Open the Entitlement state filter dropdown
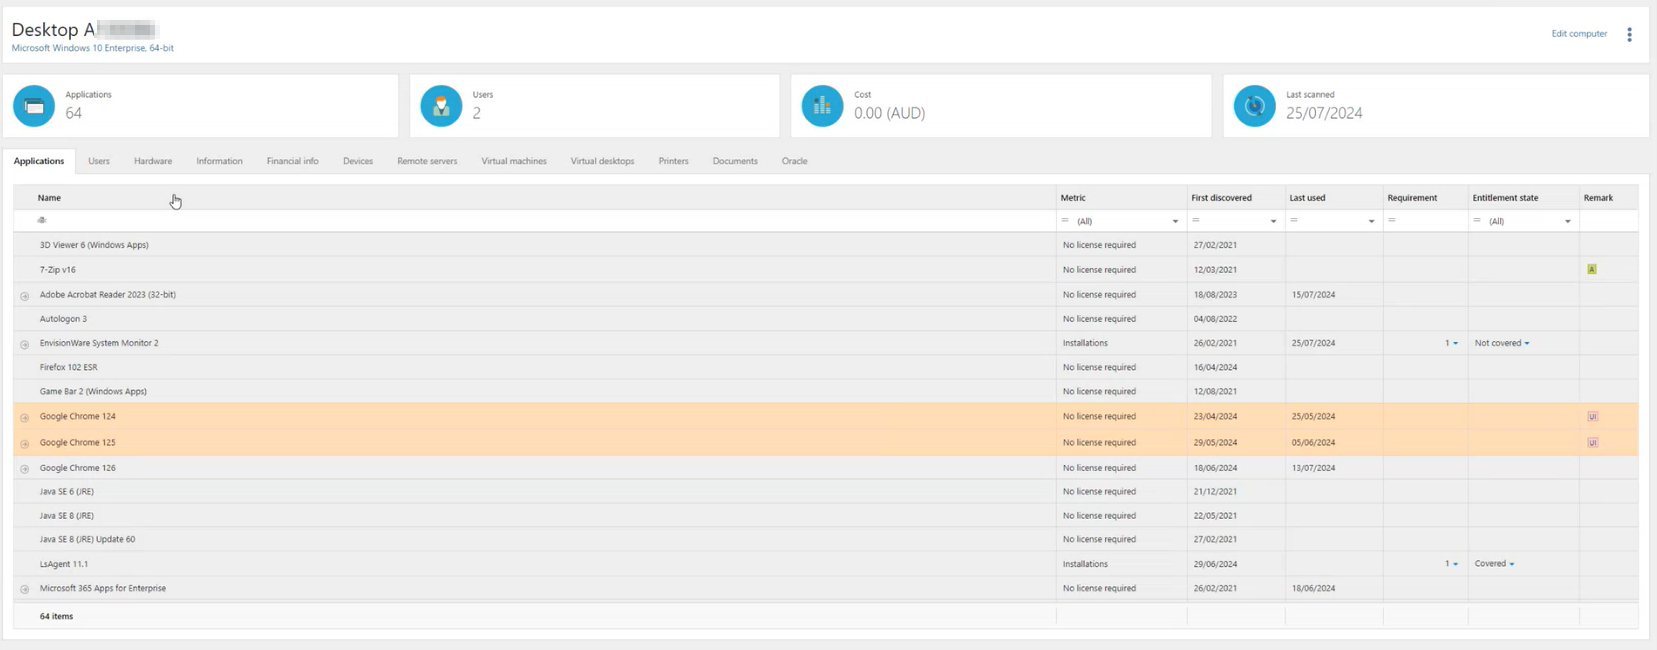Viewport: 1657px width, 650px height. (1567, 221)
